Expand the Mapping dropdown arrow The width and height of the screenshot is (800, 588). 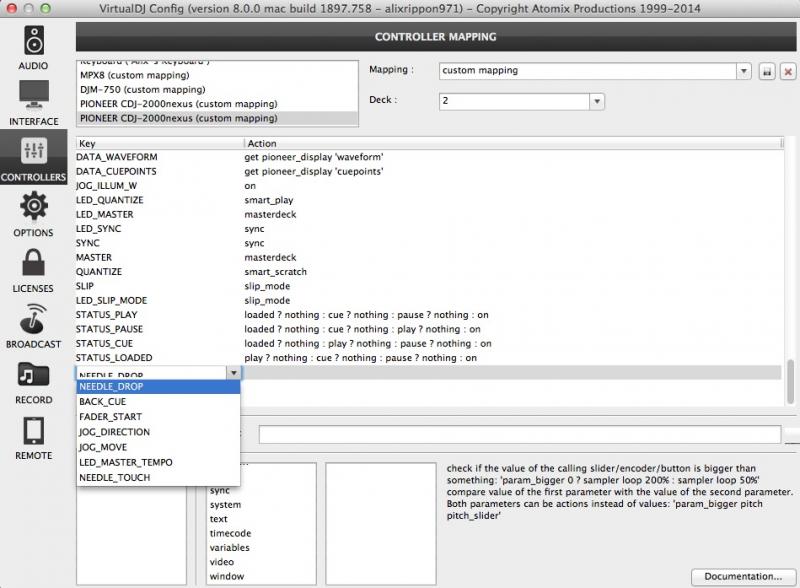[744, 71]
